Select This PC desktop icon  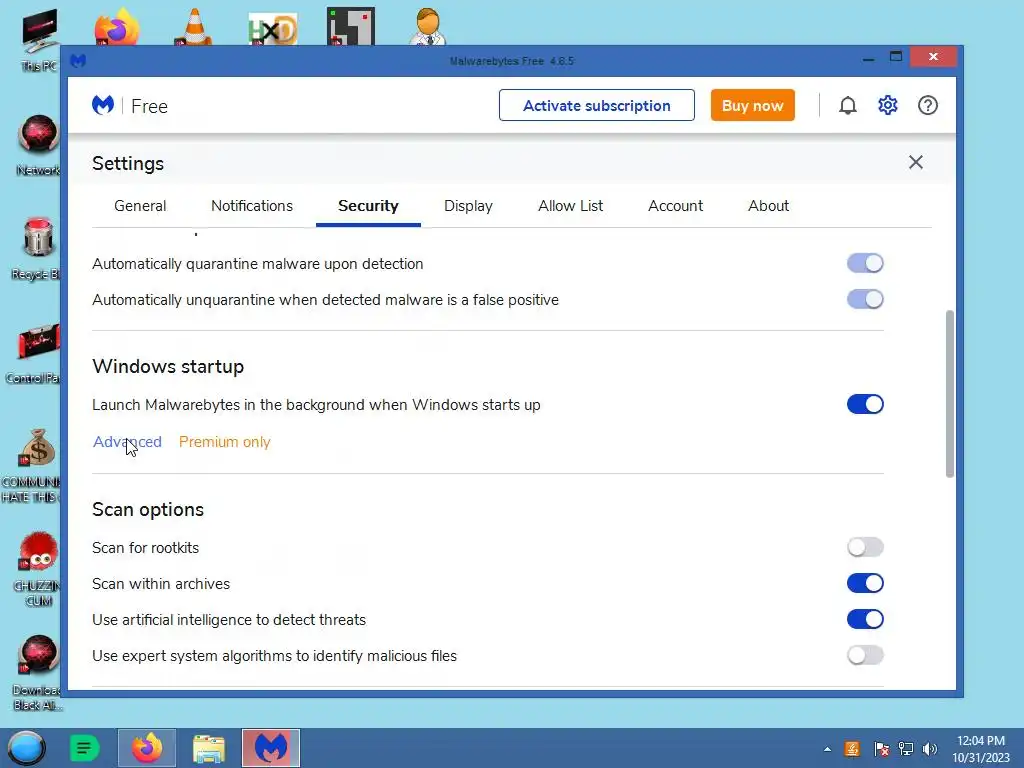39,40
